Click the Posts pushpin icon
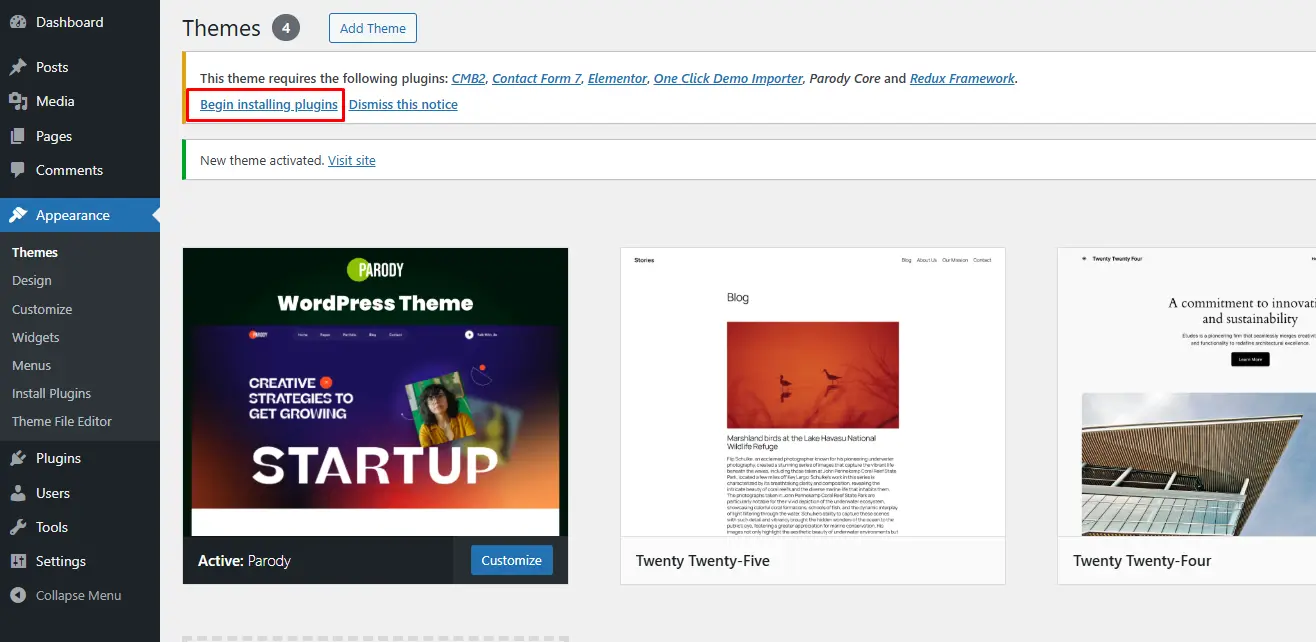The height and width of the screenshot is (642, 1316). (x=18, y=67)
